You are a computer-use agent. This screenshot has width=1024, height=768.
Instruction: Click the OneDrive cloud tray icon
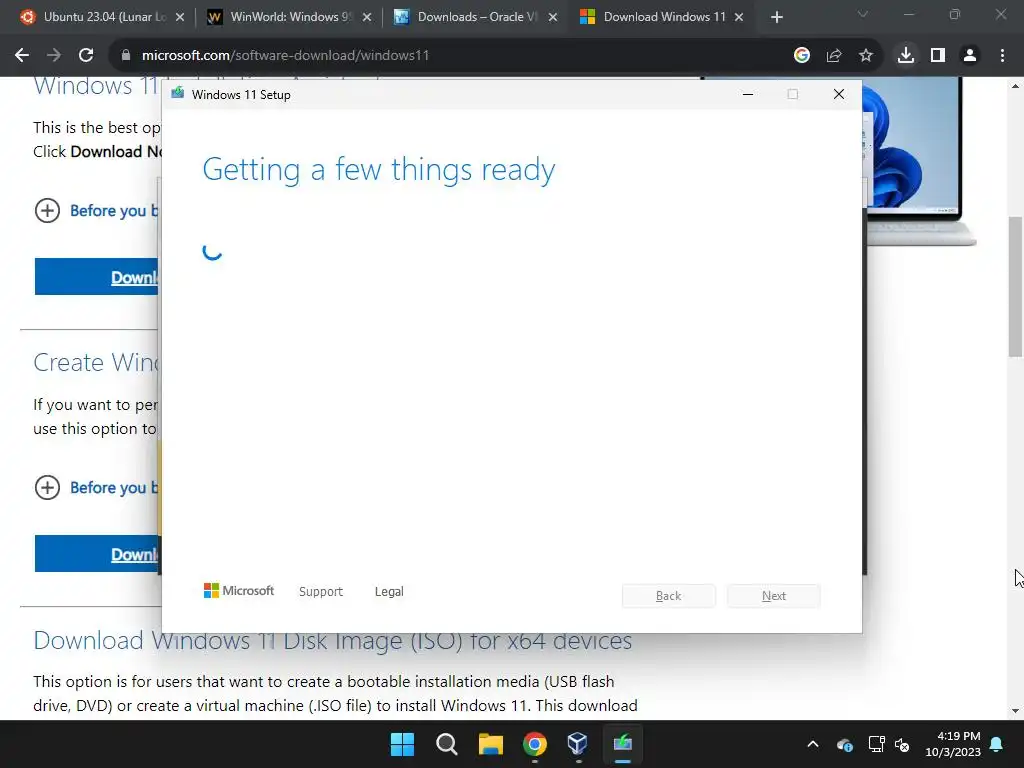pos(844,744)
